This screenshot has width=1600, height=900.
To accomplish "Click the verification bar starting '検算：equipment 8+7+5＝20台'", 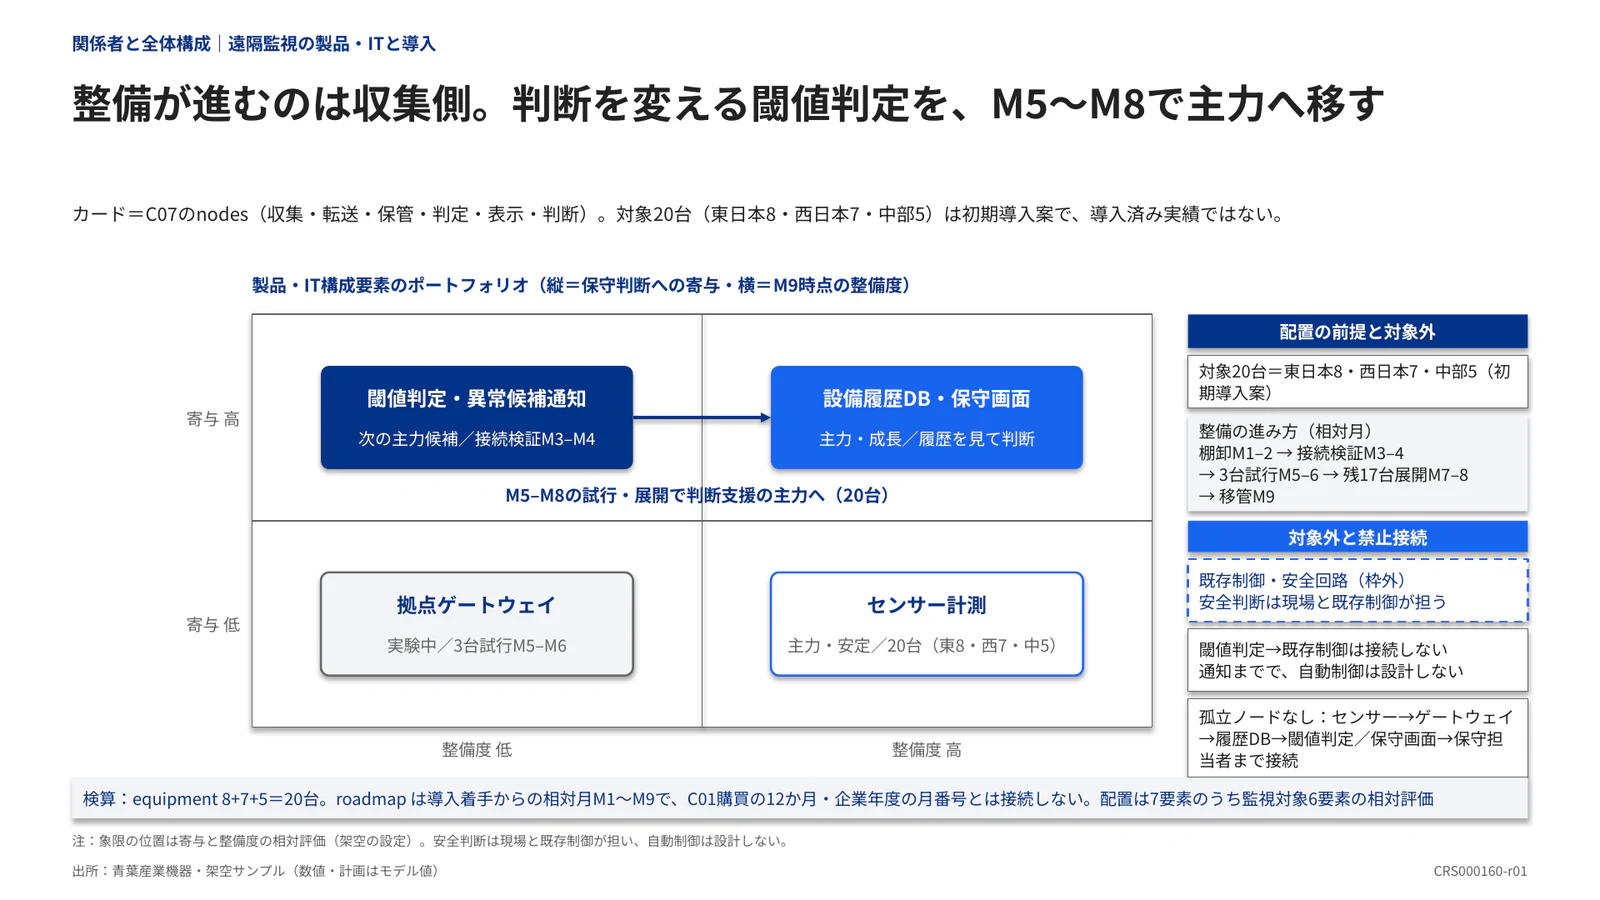I will click(800, 798).
